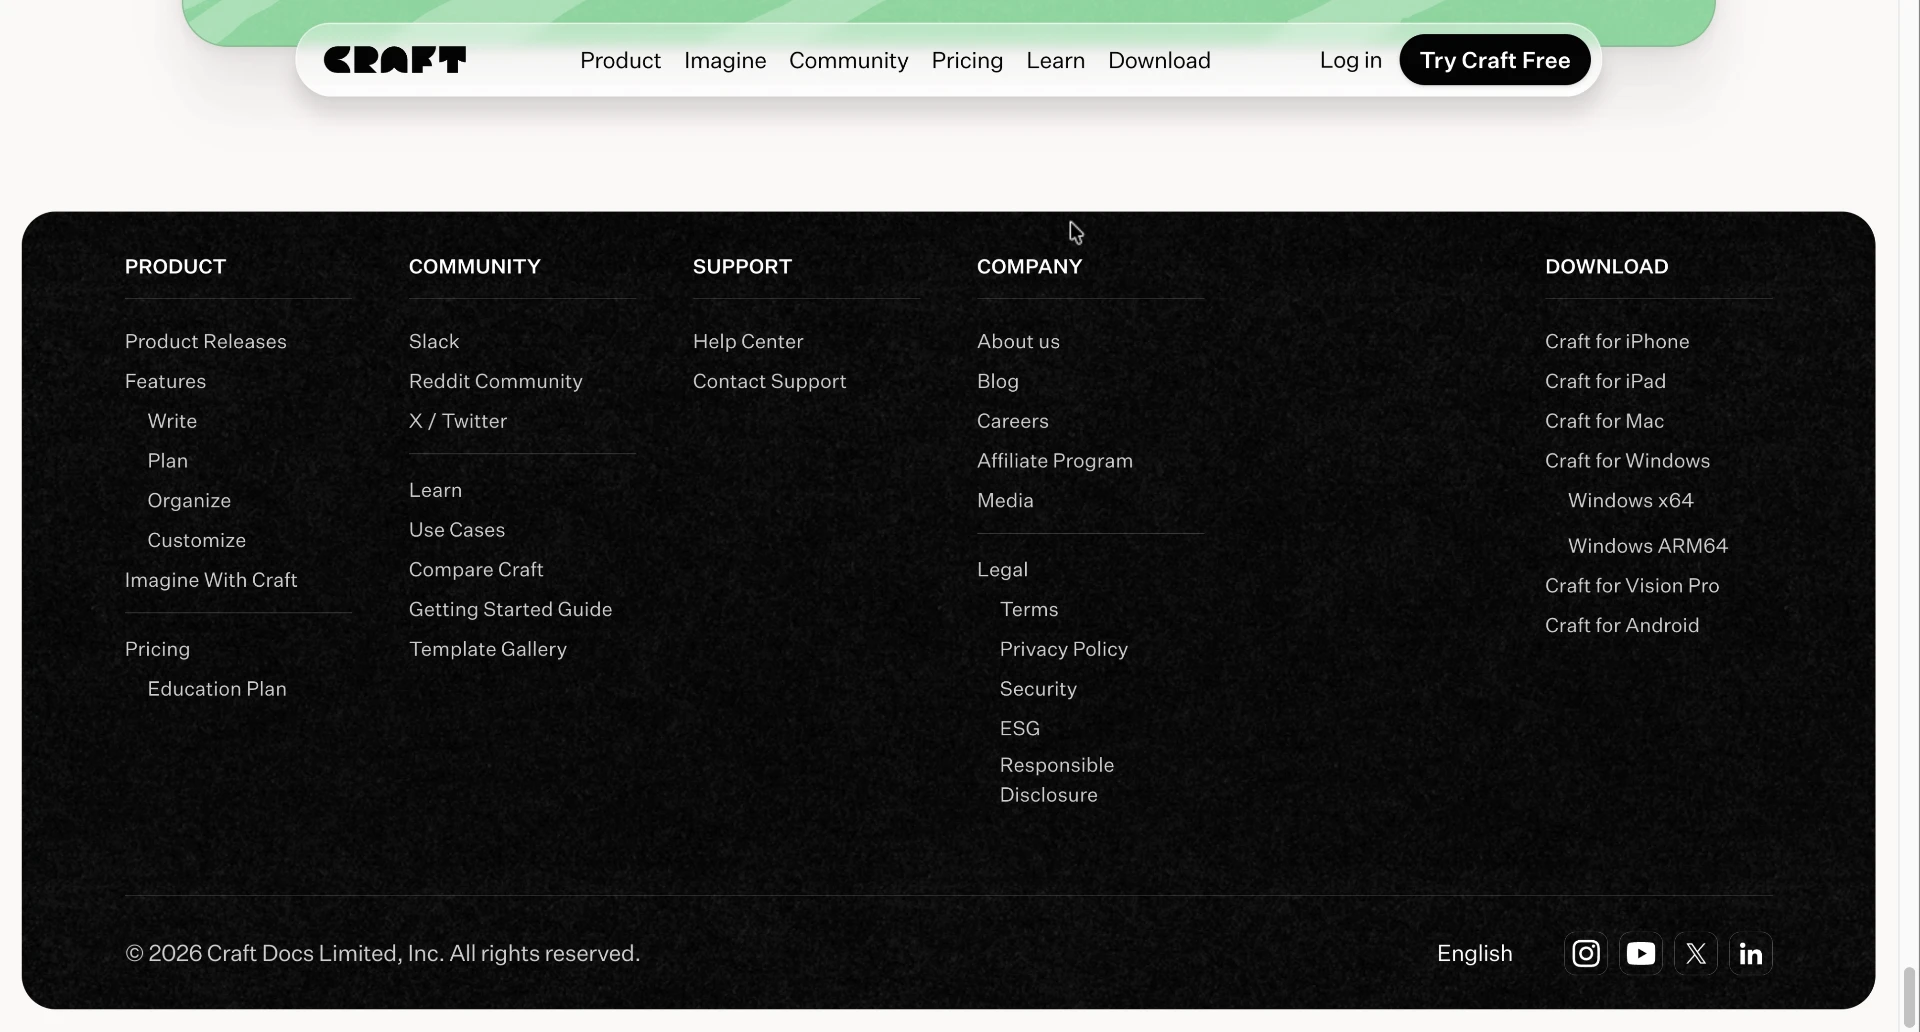This screenshot has height=1032, width=1920.
Task: Open Craft for iPad download link
Action: click(1605, 381)
